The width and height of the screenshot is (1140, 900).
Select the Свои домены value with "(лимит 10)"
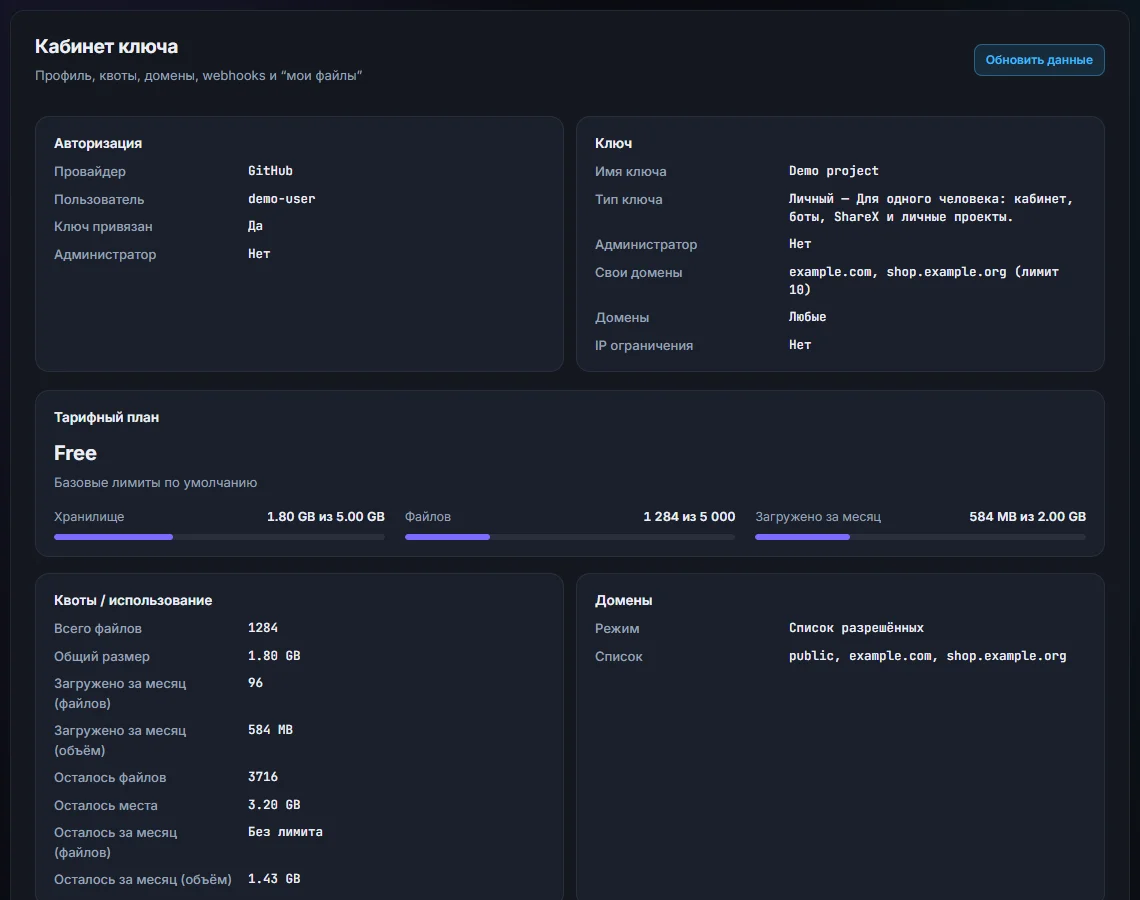pos(924,281)
